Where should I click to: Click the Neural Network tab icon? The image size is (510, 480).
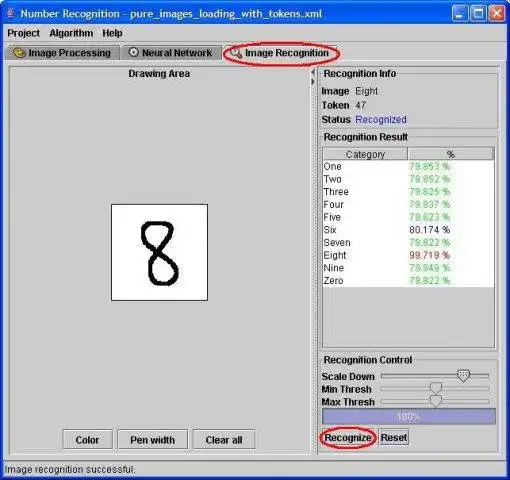[133, 52]
